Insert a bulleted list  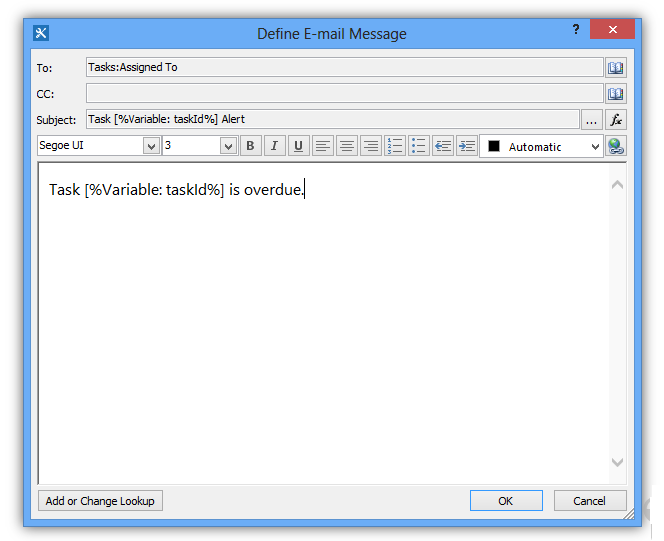[x=419, y=146]
